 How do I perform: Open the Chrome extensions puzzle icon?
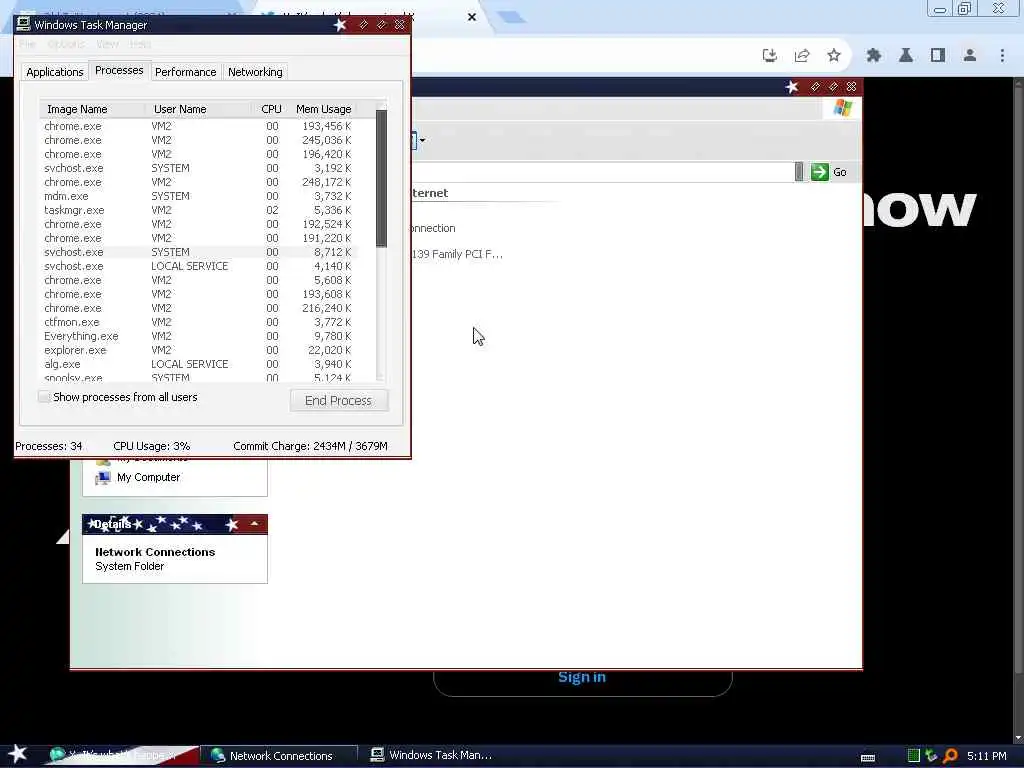coord(874,56)
